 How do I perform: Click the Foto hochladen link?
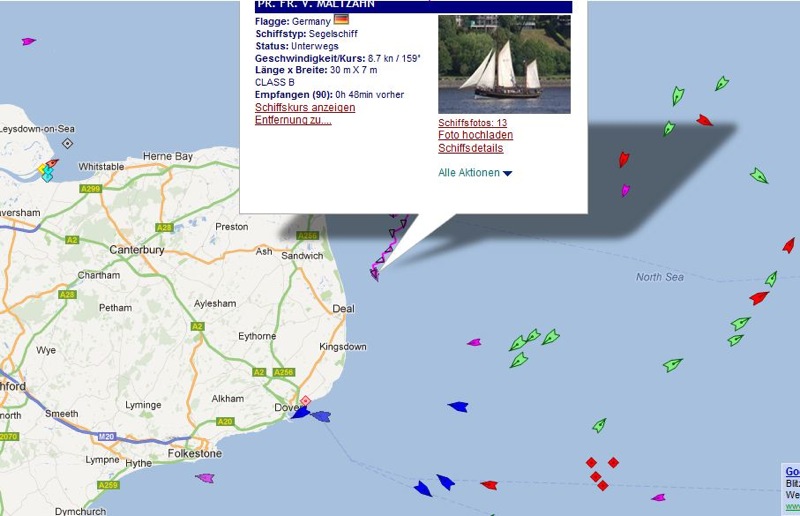(x=475, y=135)
